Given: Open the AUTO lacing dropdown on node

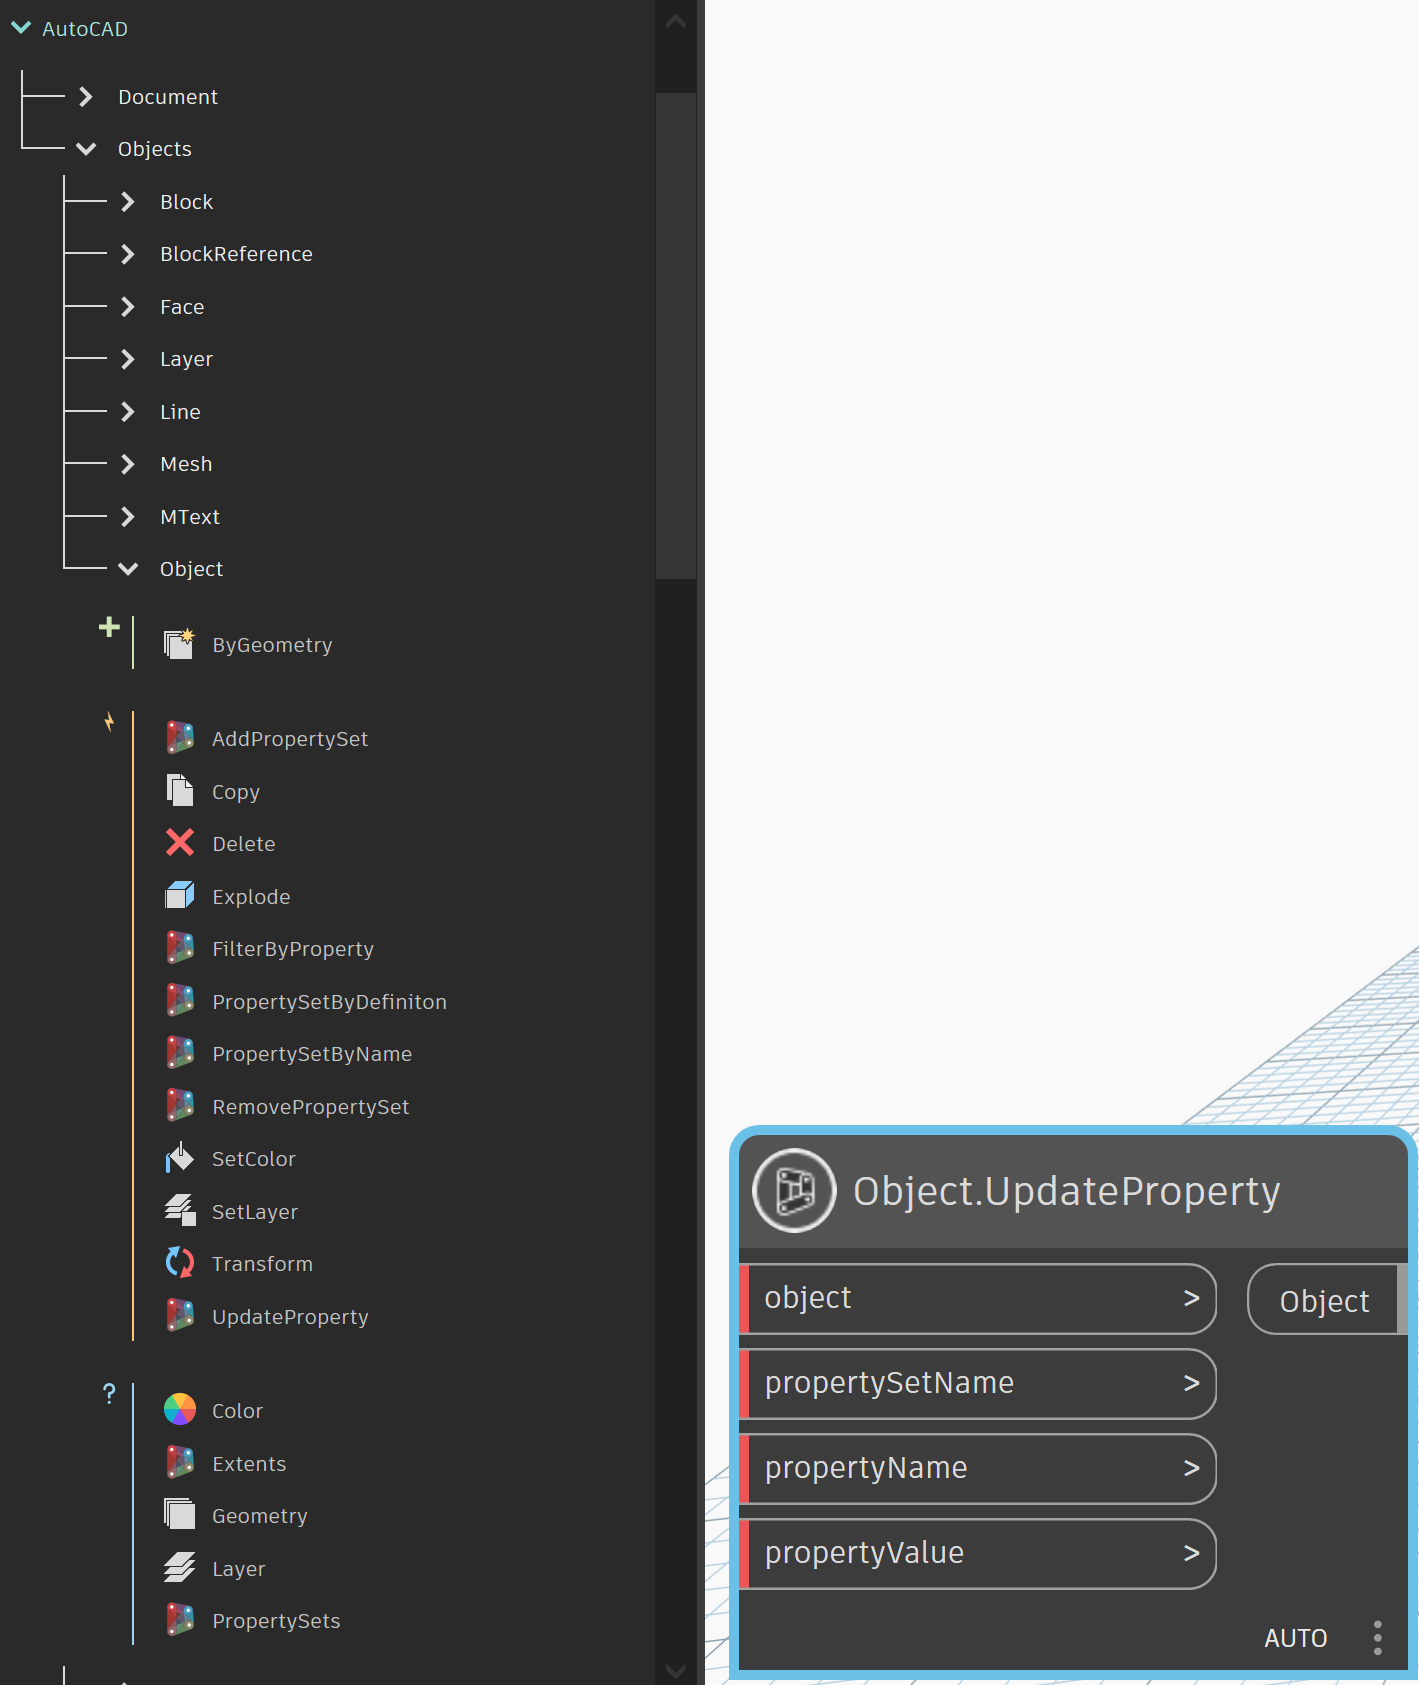Looking at the screenshot, I should [1295, 1638].
